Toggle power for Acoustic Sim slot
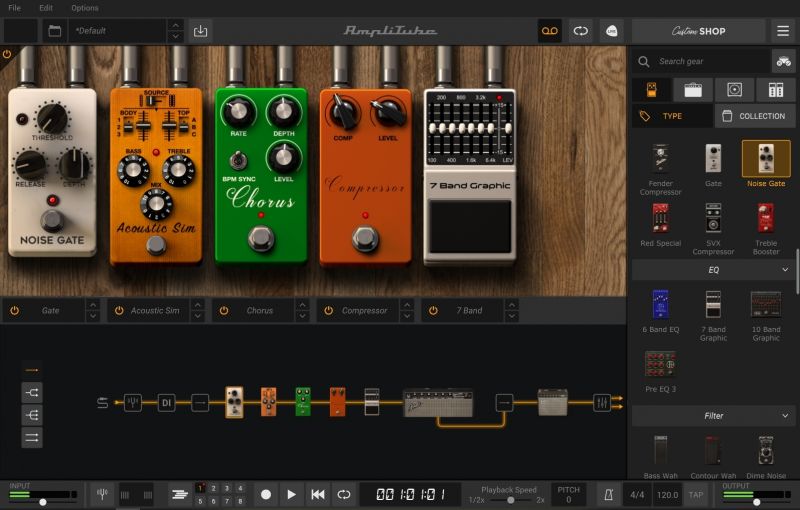The image size is (800, 510). click(x=119, y=311)
